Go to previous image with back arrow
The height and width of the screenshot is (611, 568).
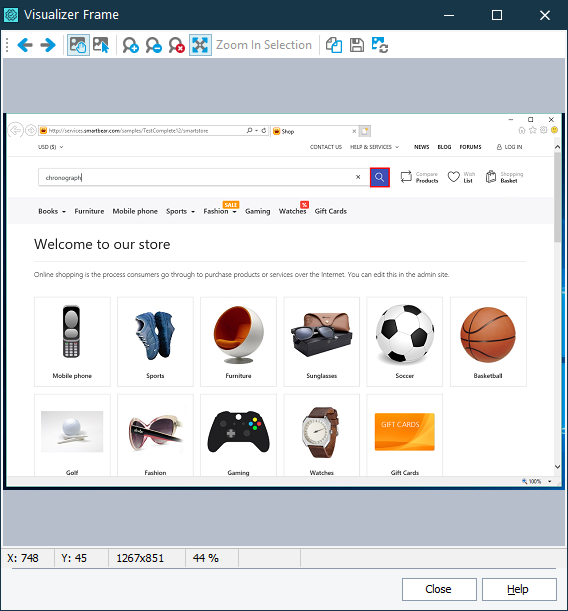tap(25, 45)
